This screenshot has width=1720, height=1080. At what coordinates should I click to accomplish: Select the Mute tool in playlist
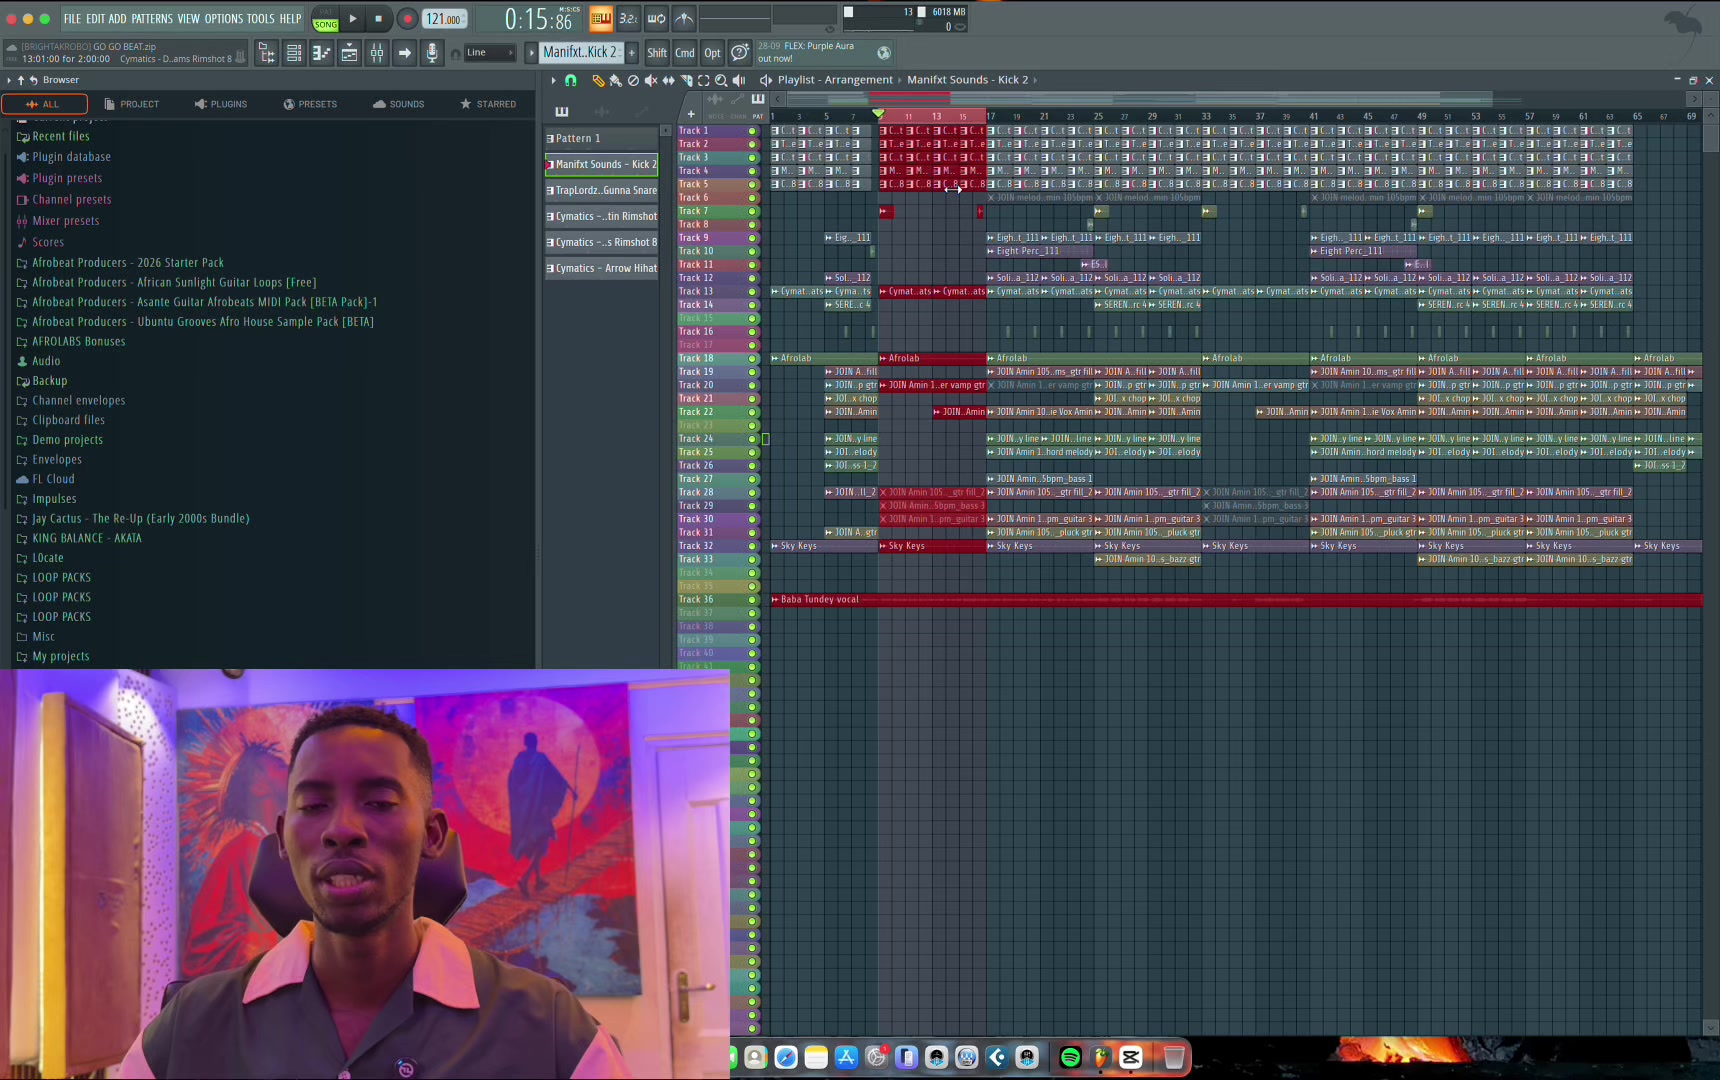(651, 80)
